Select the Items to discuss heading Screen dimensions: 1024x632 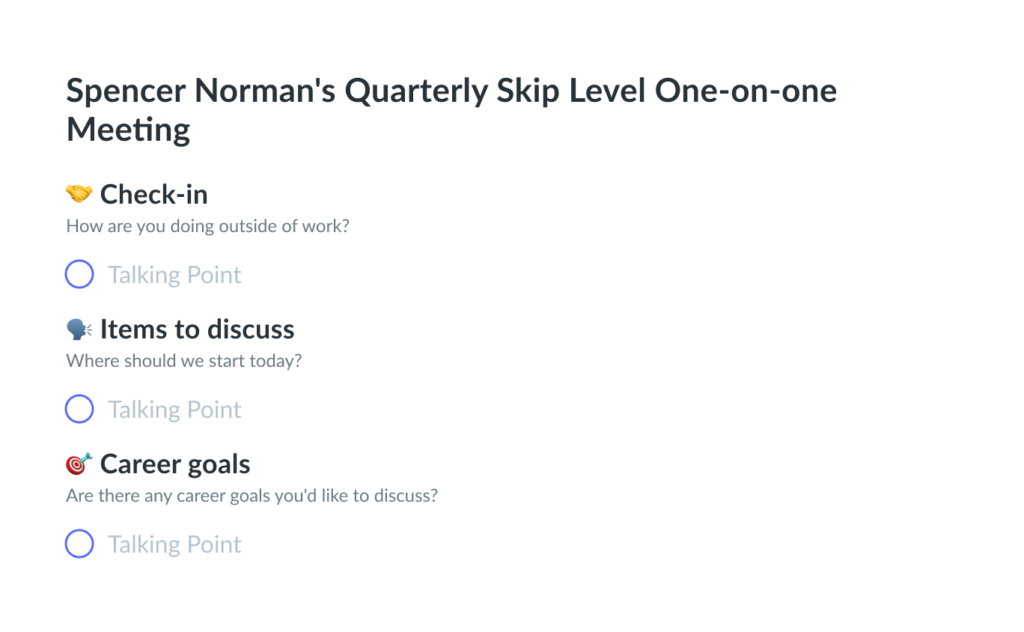click(197, 329)
